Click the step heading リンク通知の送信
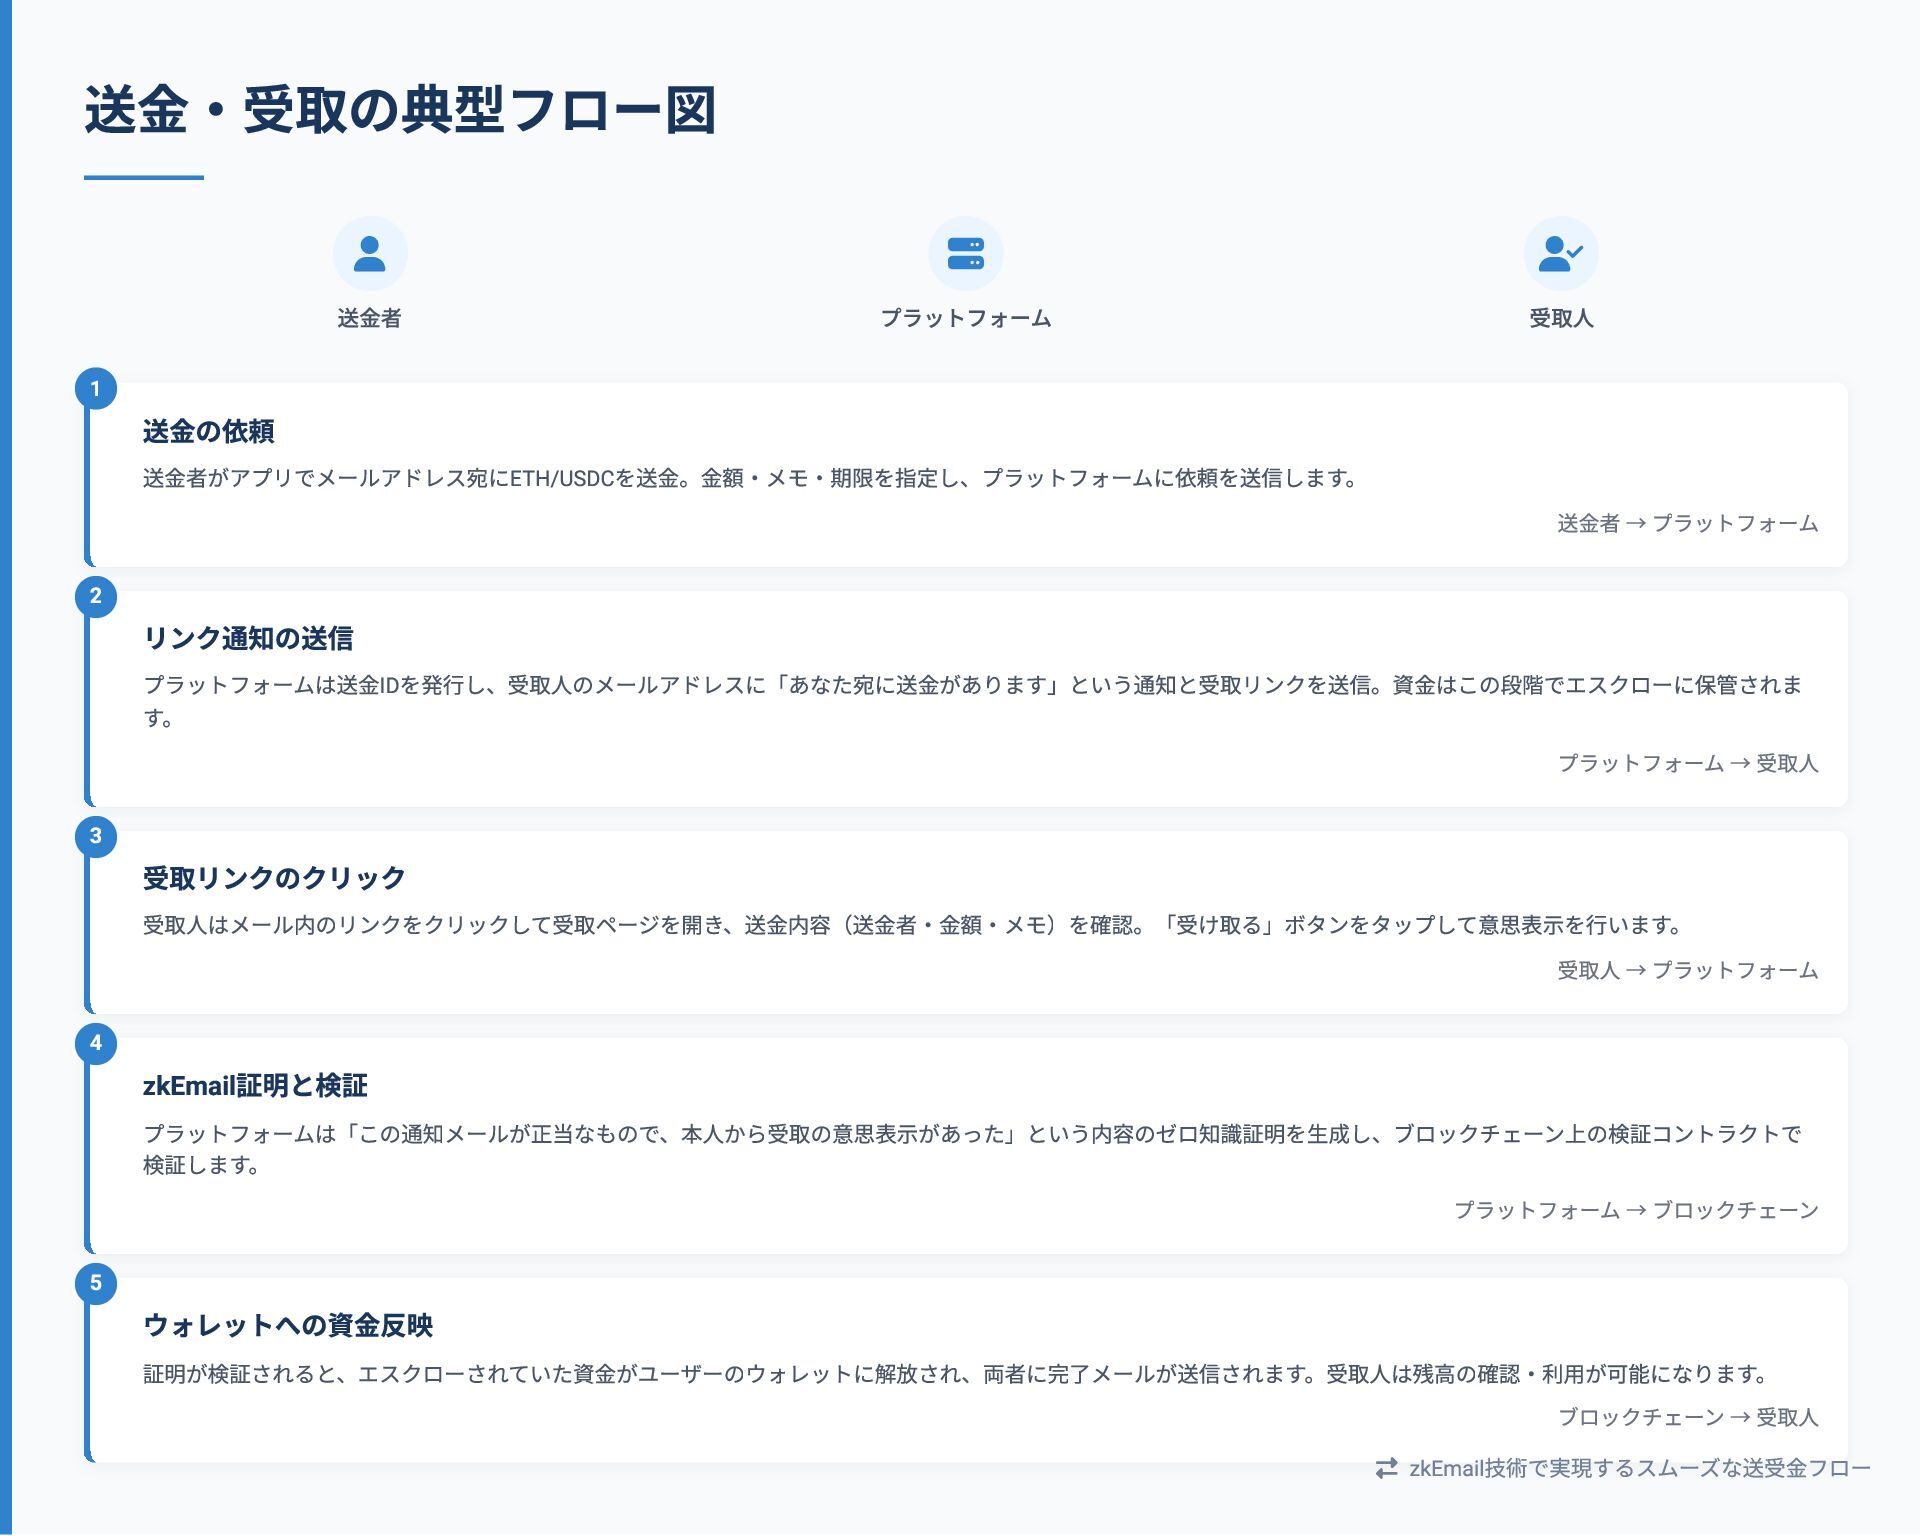The image size is (1920, 1536). coord(248,638)
